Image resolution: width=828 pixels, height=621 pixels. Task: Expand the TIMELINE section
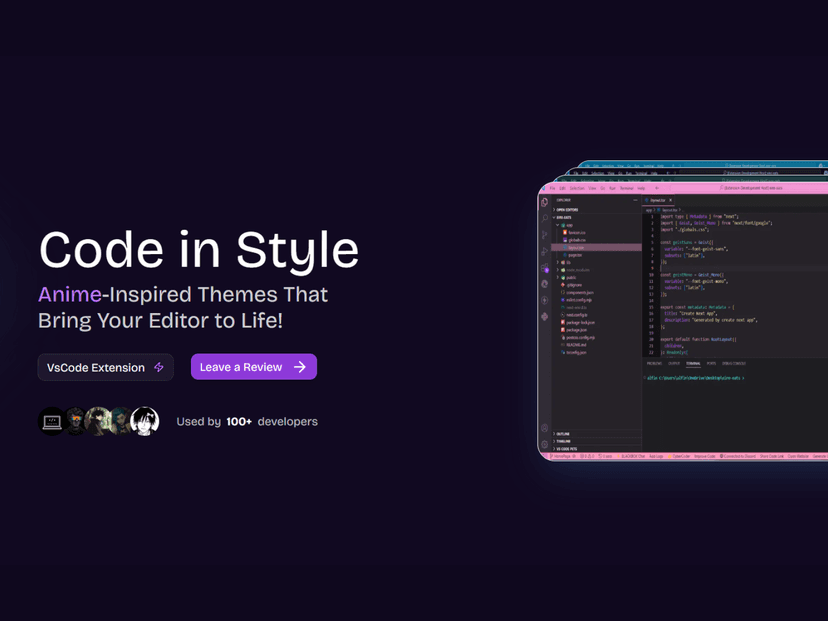[x=563, y=441]
